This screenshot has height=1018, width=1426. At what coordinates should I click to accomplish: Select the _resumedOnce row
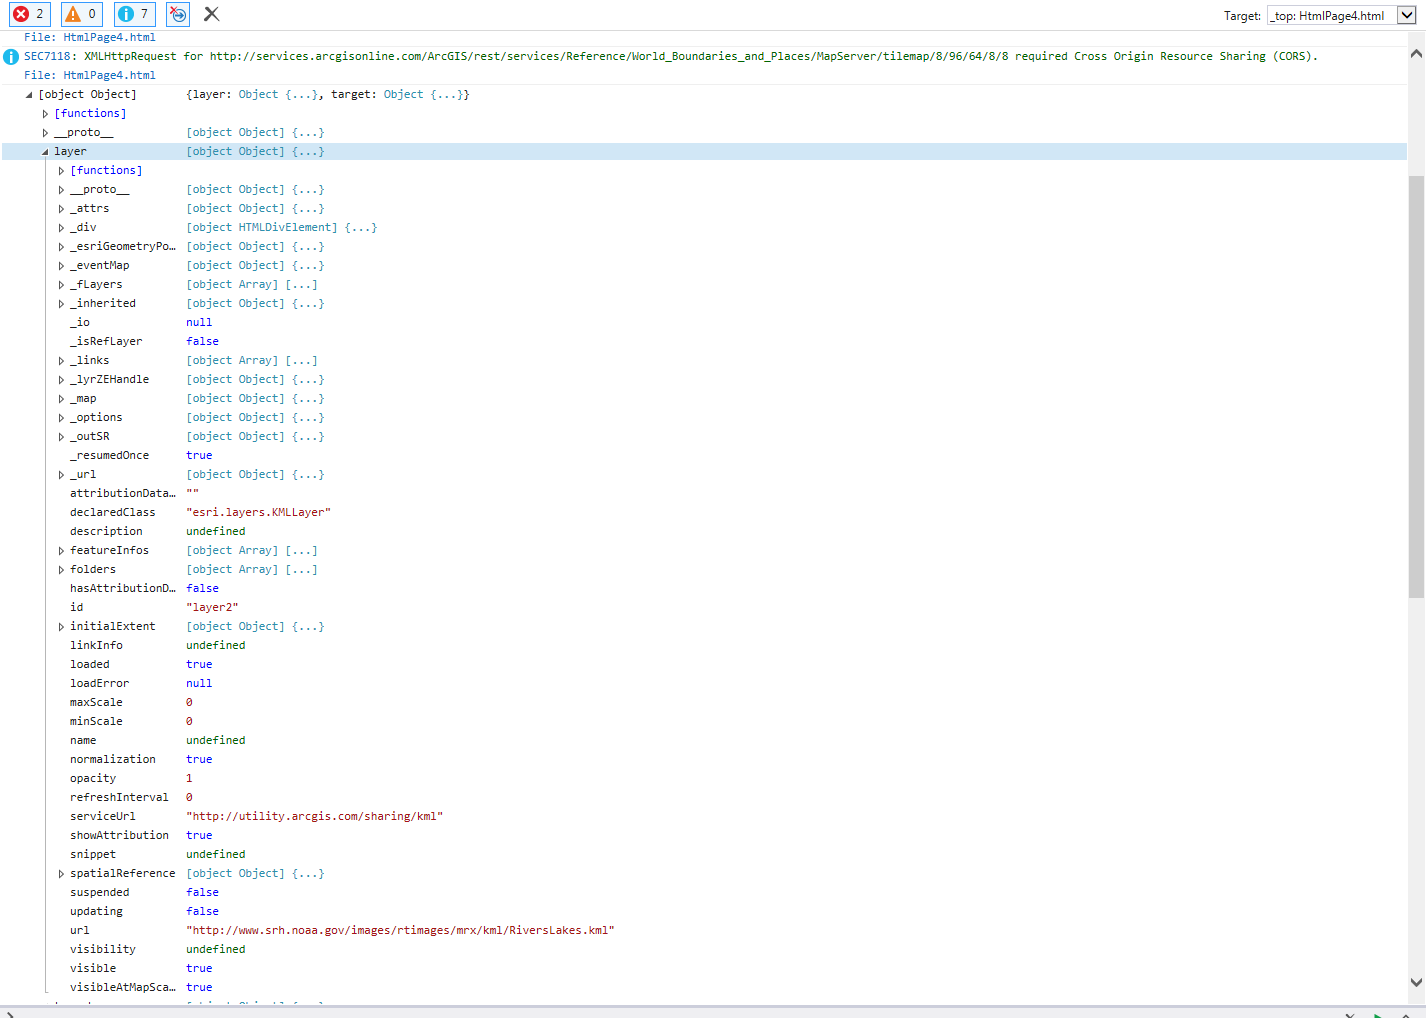(x=704, y=455)
